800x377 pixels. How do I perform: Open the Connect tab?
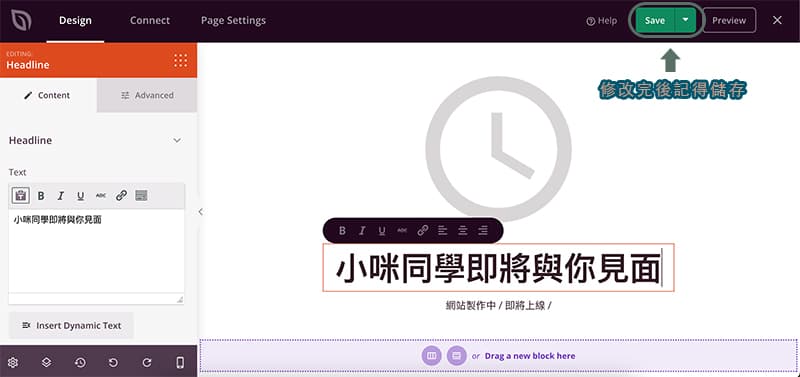point(149,20)
